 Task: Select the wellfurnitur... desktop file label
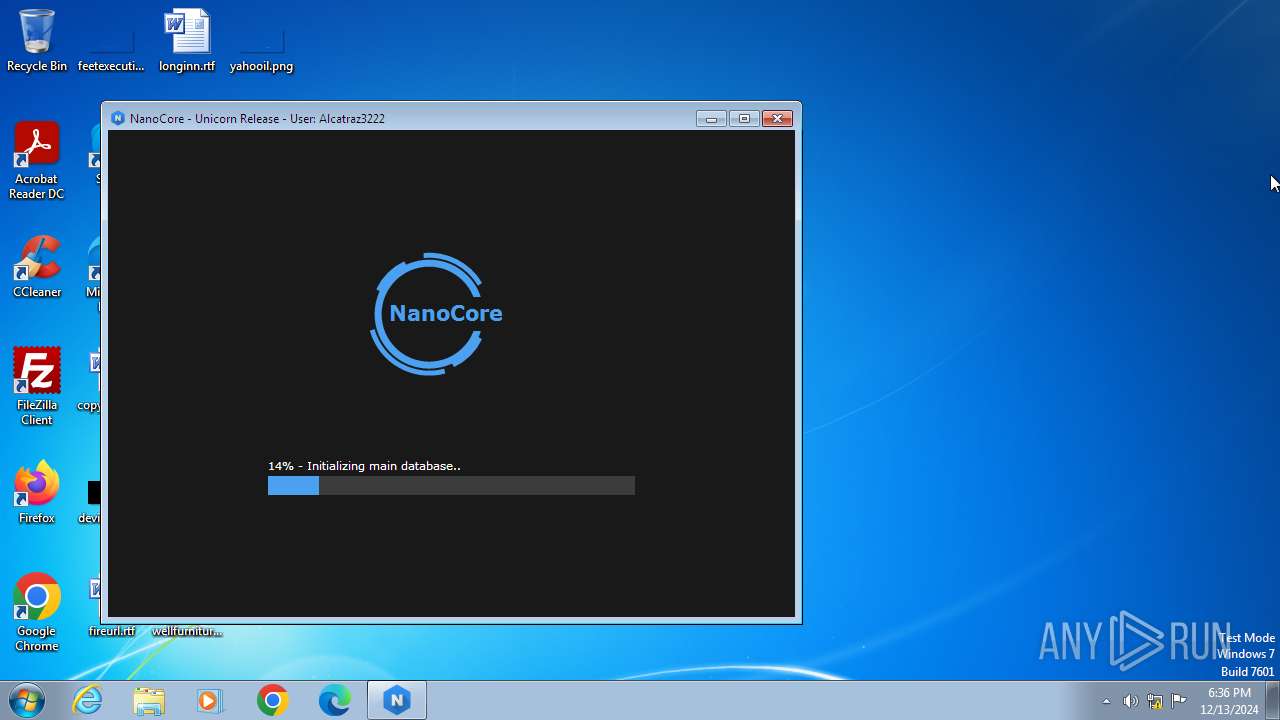tap(187, 631)
